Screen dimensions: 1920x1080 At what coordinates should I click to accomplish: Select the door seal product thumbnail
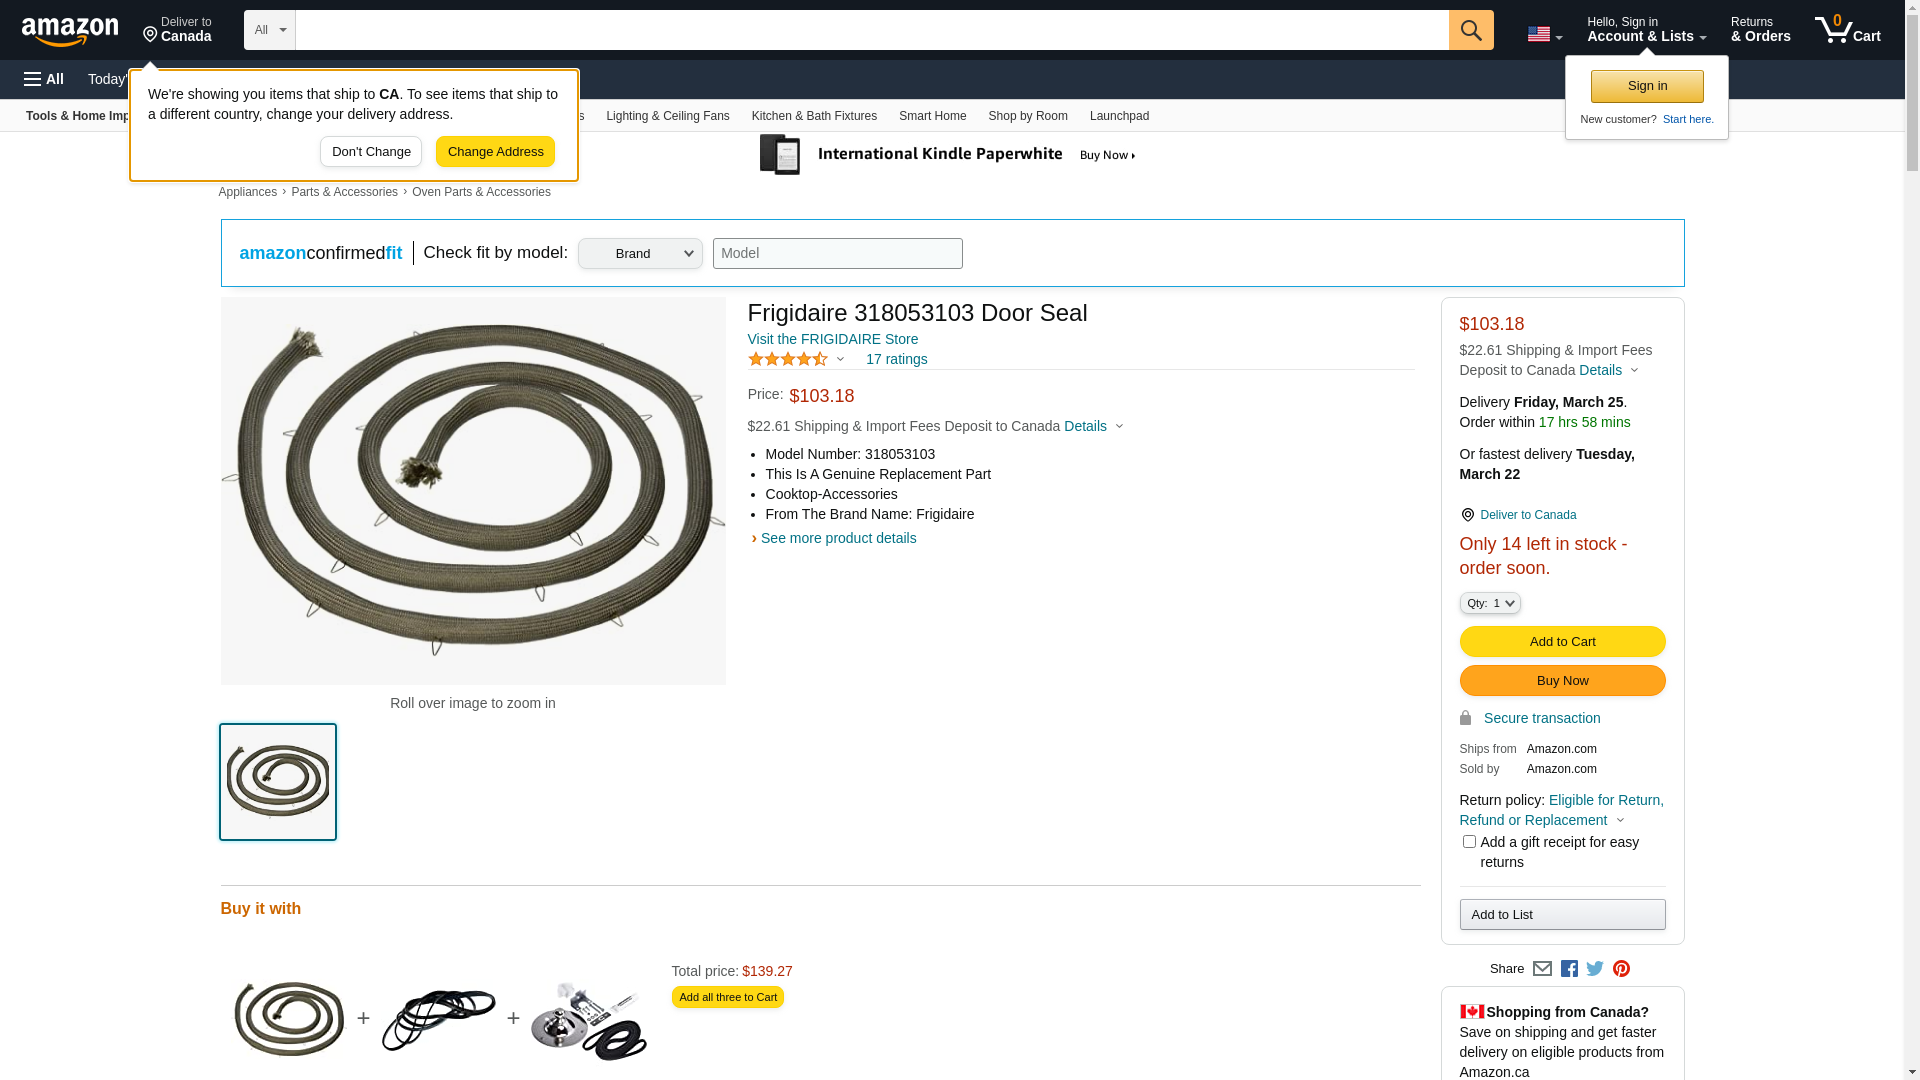[278, 782]
